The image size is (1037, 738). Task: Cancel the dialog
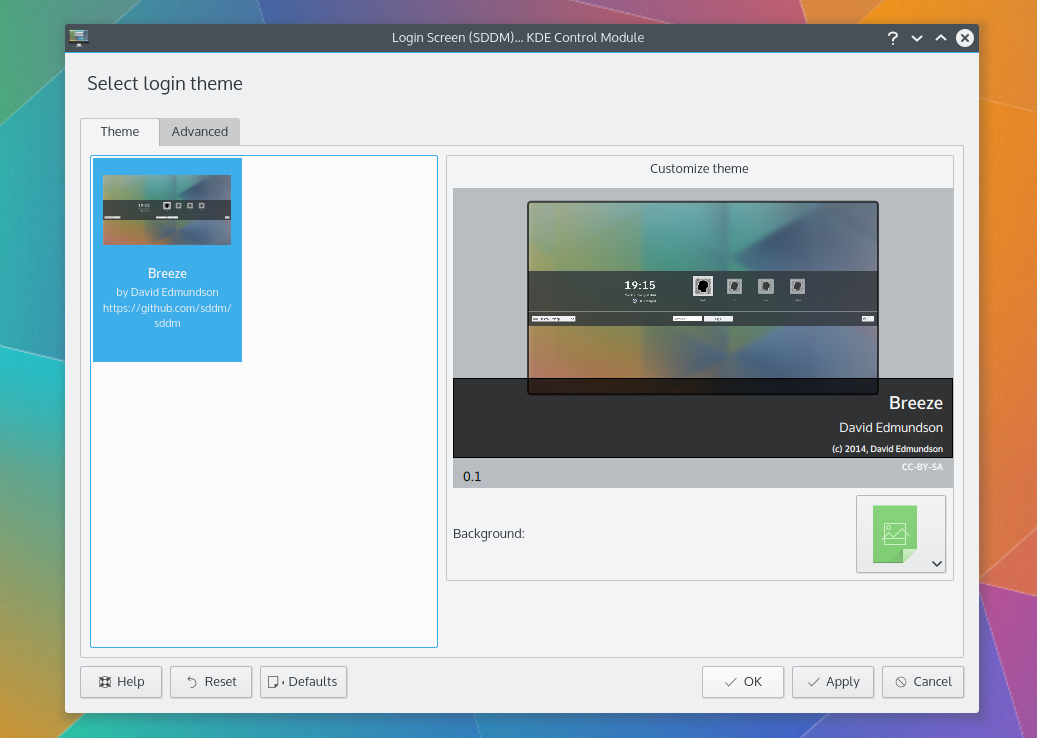tap(923, 682)
